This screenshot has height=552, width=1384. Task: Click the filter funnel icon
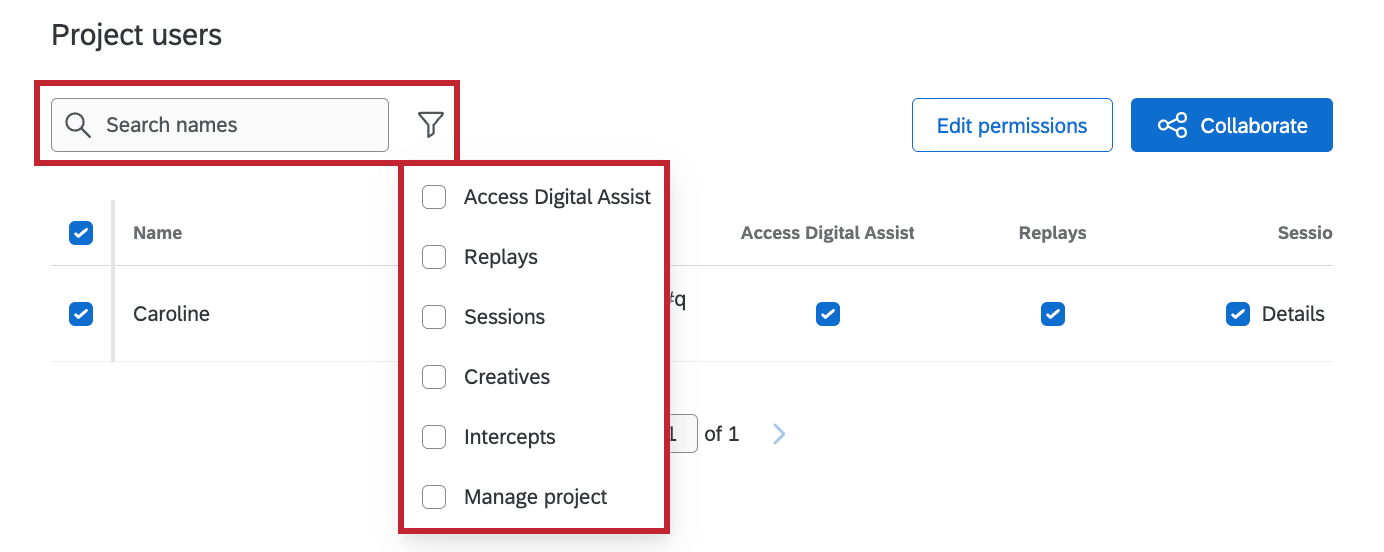click(430, 125)
